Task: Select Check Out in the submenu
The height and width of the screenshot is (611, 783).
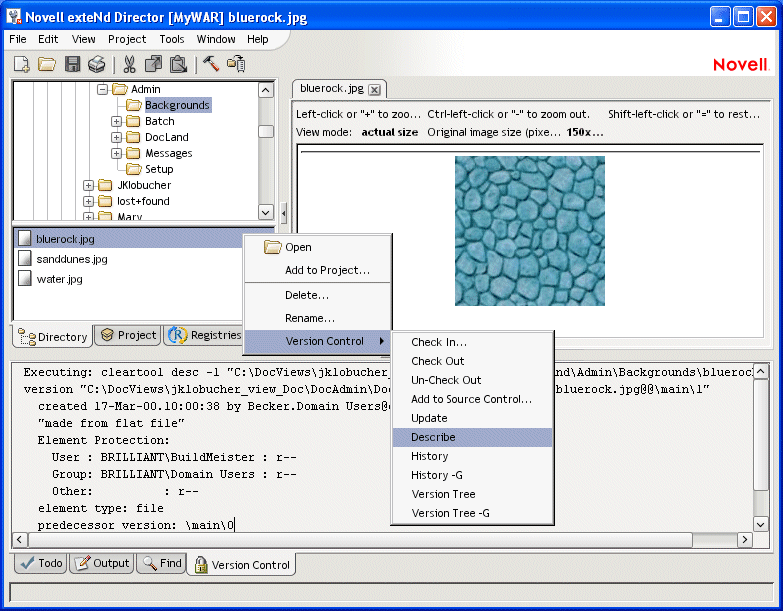Action: (437, 361)
